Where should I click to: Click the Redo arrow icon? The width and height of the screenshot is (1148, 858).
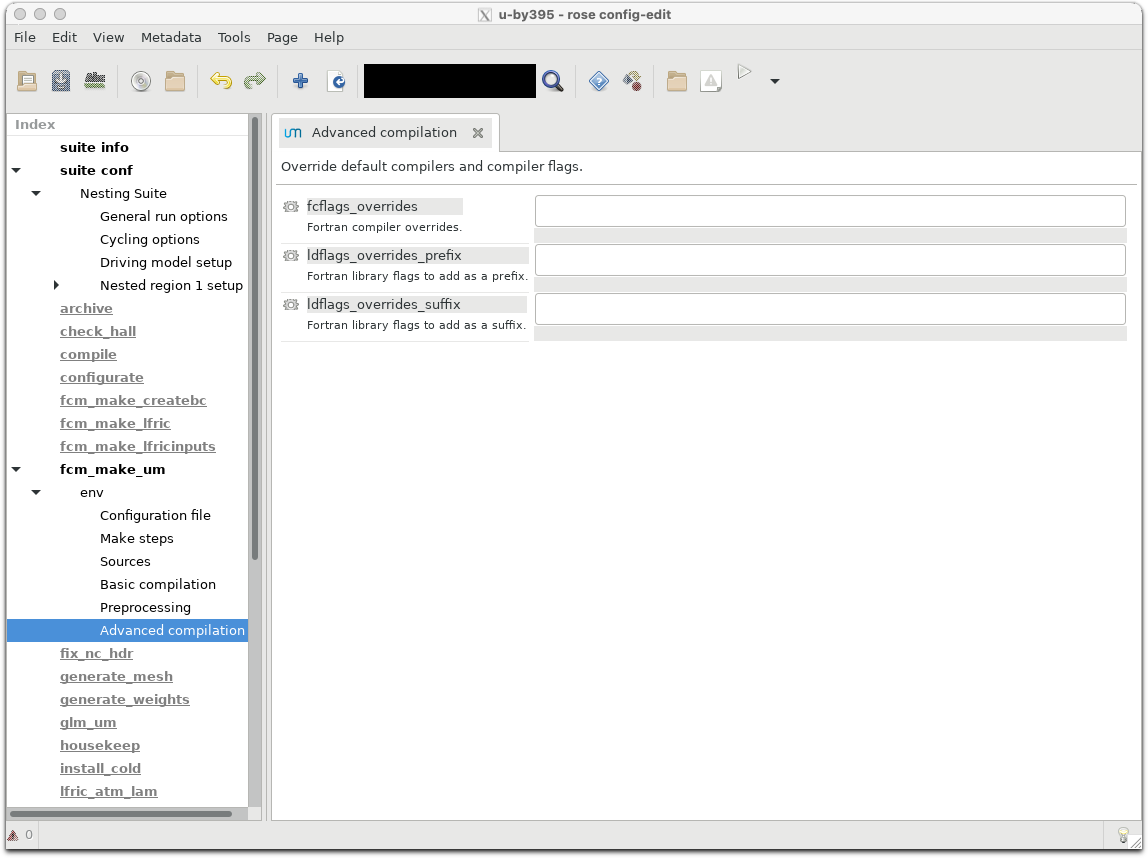255,81
